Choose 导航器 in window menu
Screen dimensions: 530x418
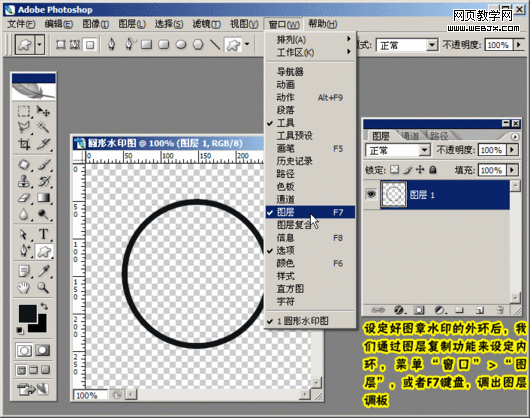[x=310, y=72]
